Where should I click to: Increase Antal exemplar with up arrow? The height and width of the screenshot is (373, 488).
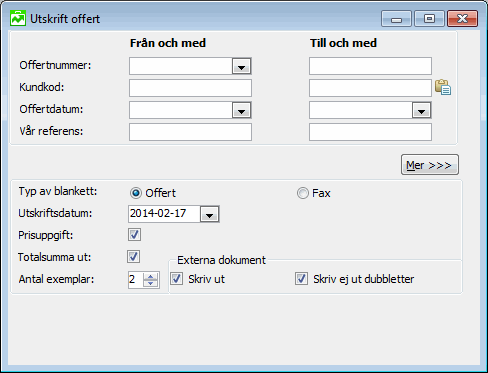coord(151,276)
